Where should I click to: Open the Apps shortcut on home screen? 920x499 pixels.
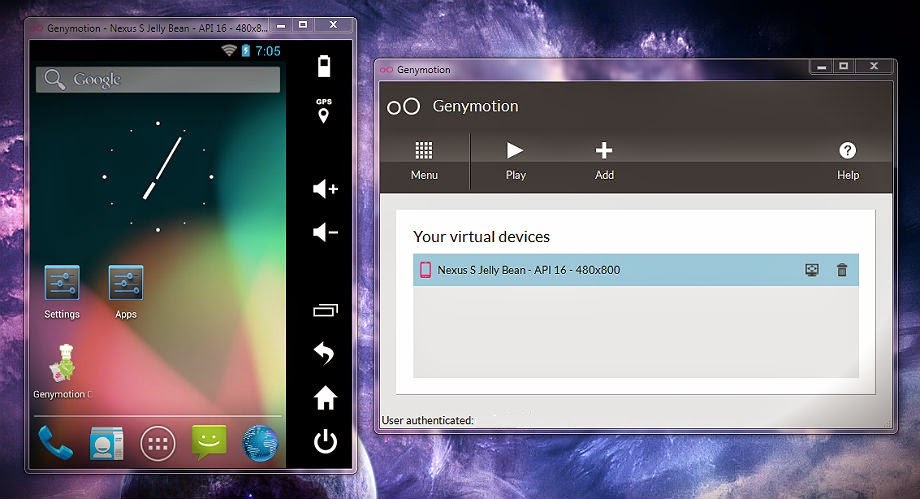point(126,292)
